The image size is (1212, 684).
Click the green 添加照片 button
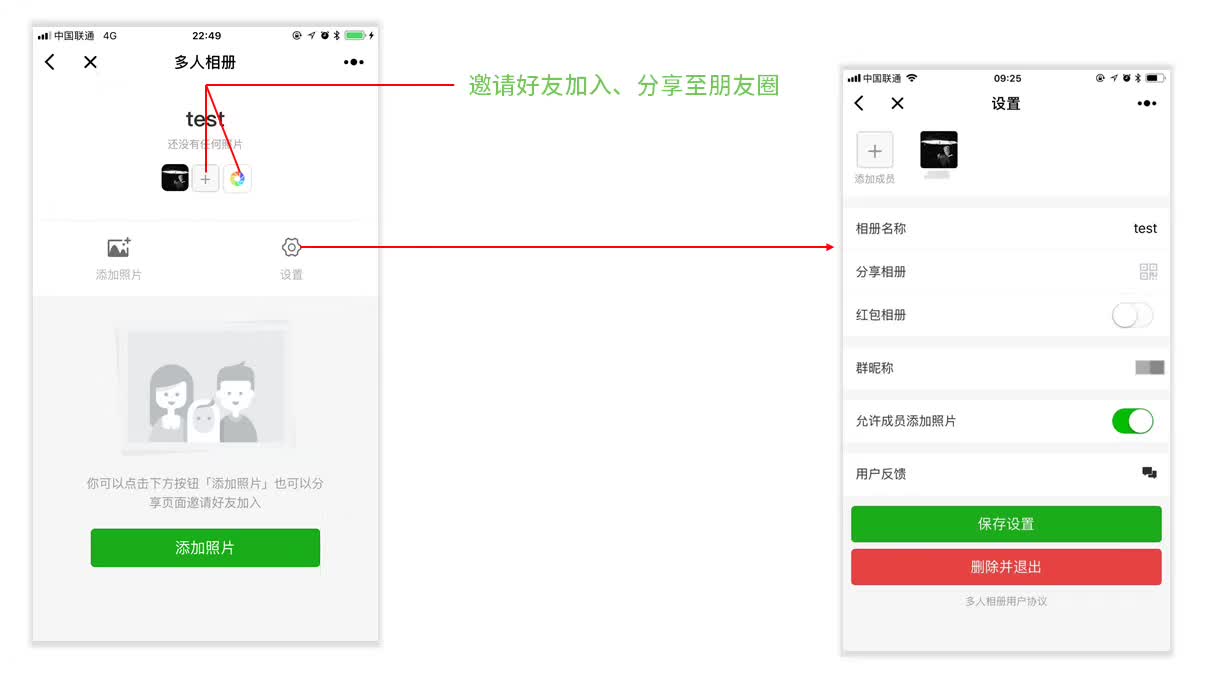pyautogui.click(x=205, y=548)
